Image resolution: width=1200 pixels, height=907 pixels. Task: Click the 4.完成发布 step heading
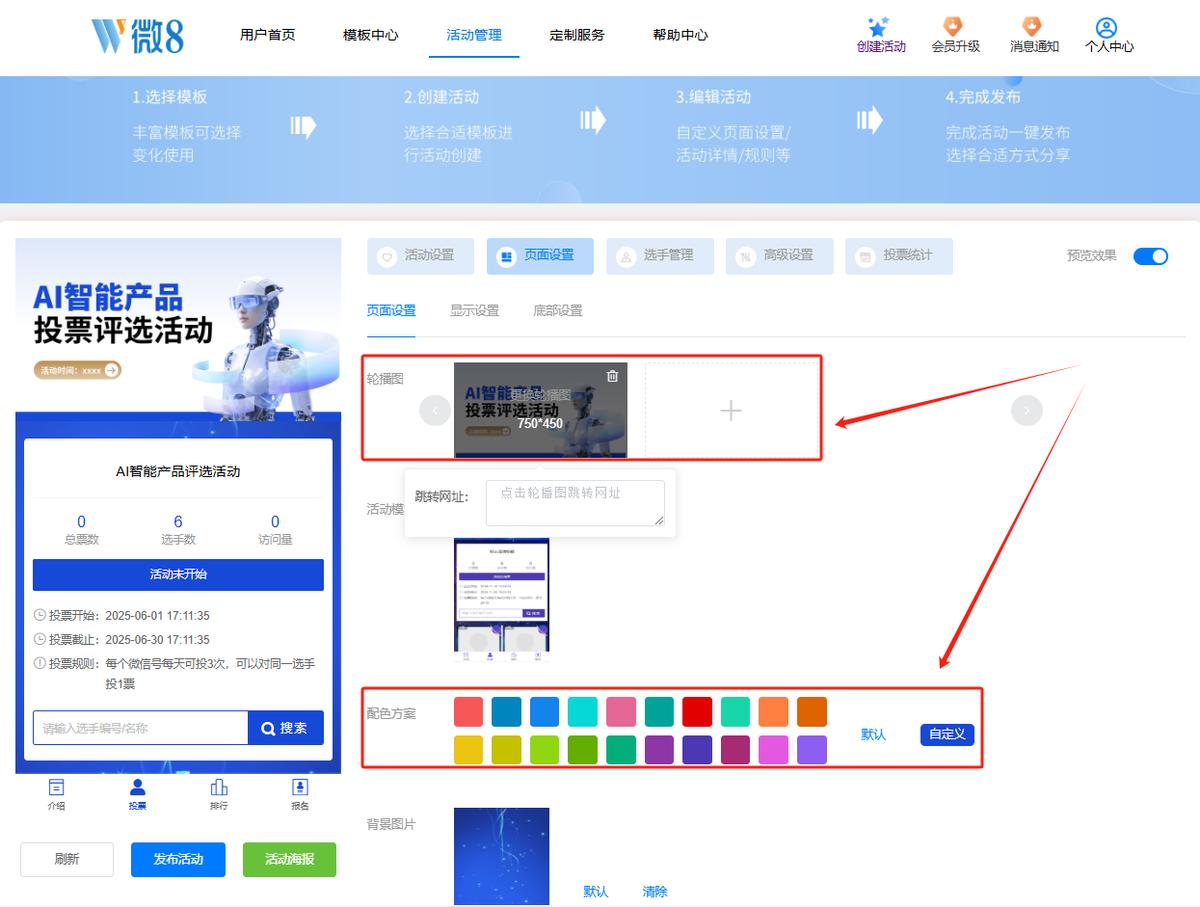tap(983, 97)
